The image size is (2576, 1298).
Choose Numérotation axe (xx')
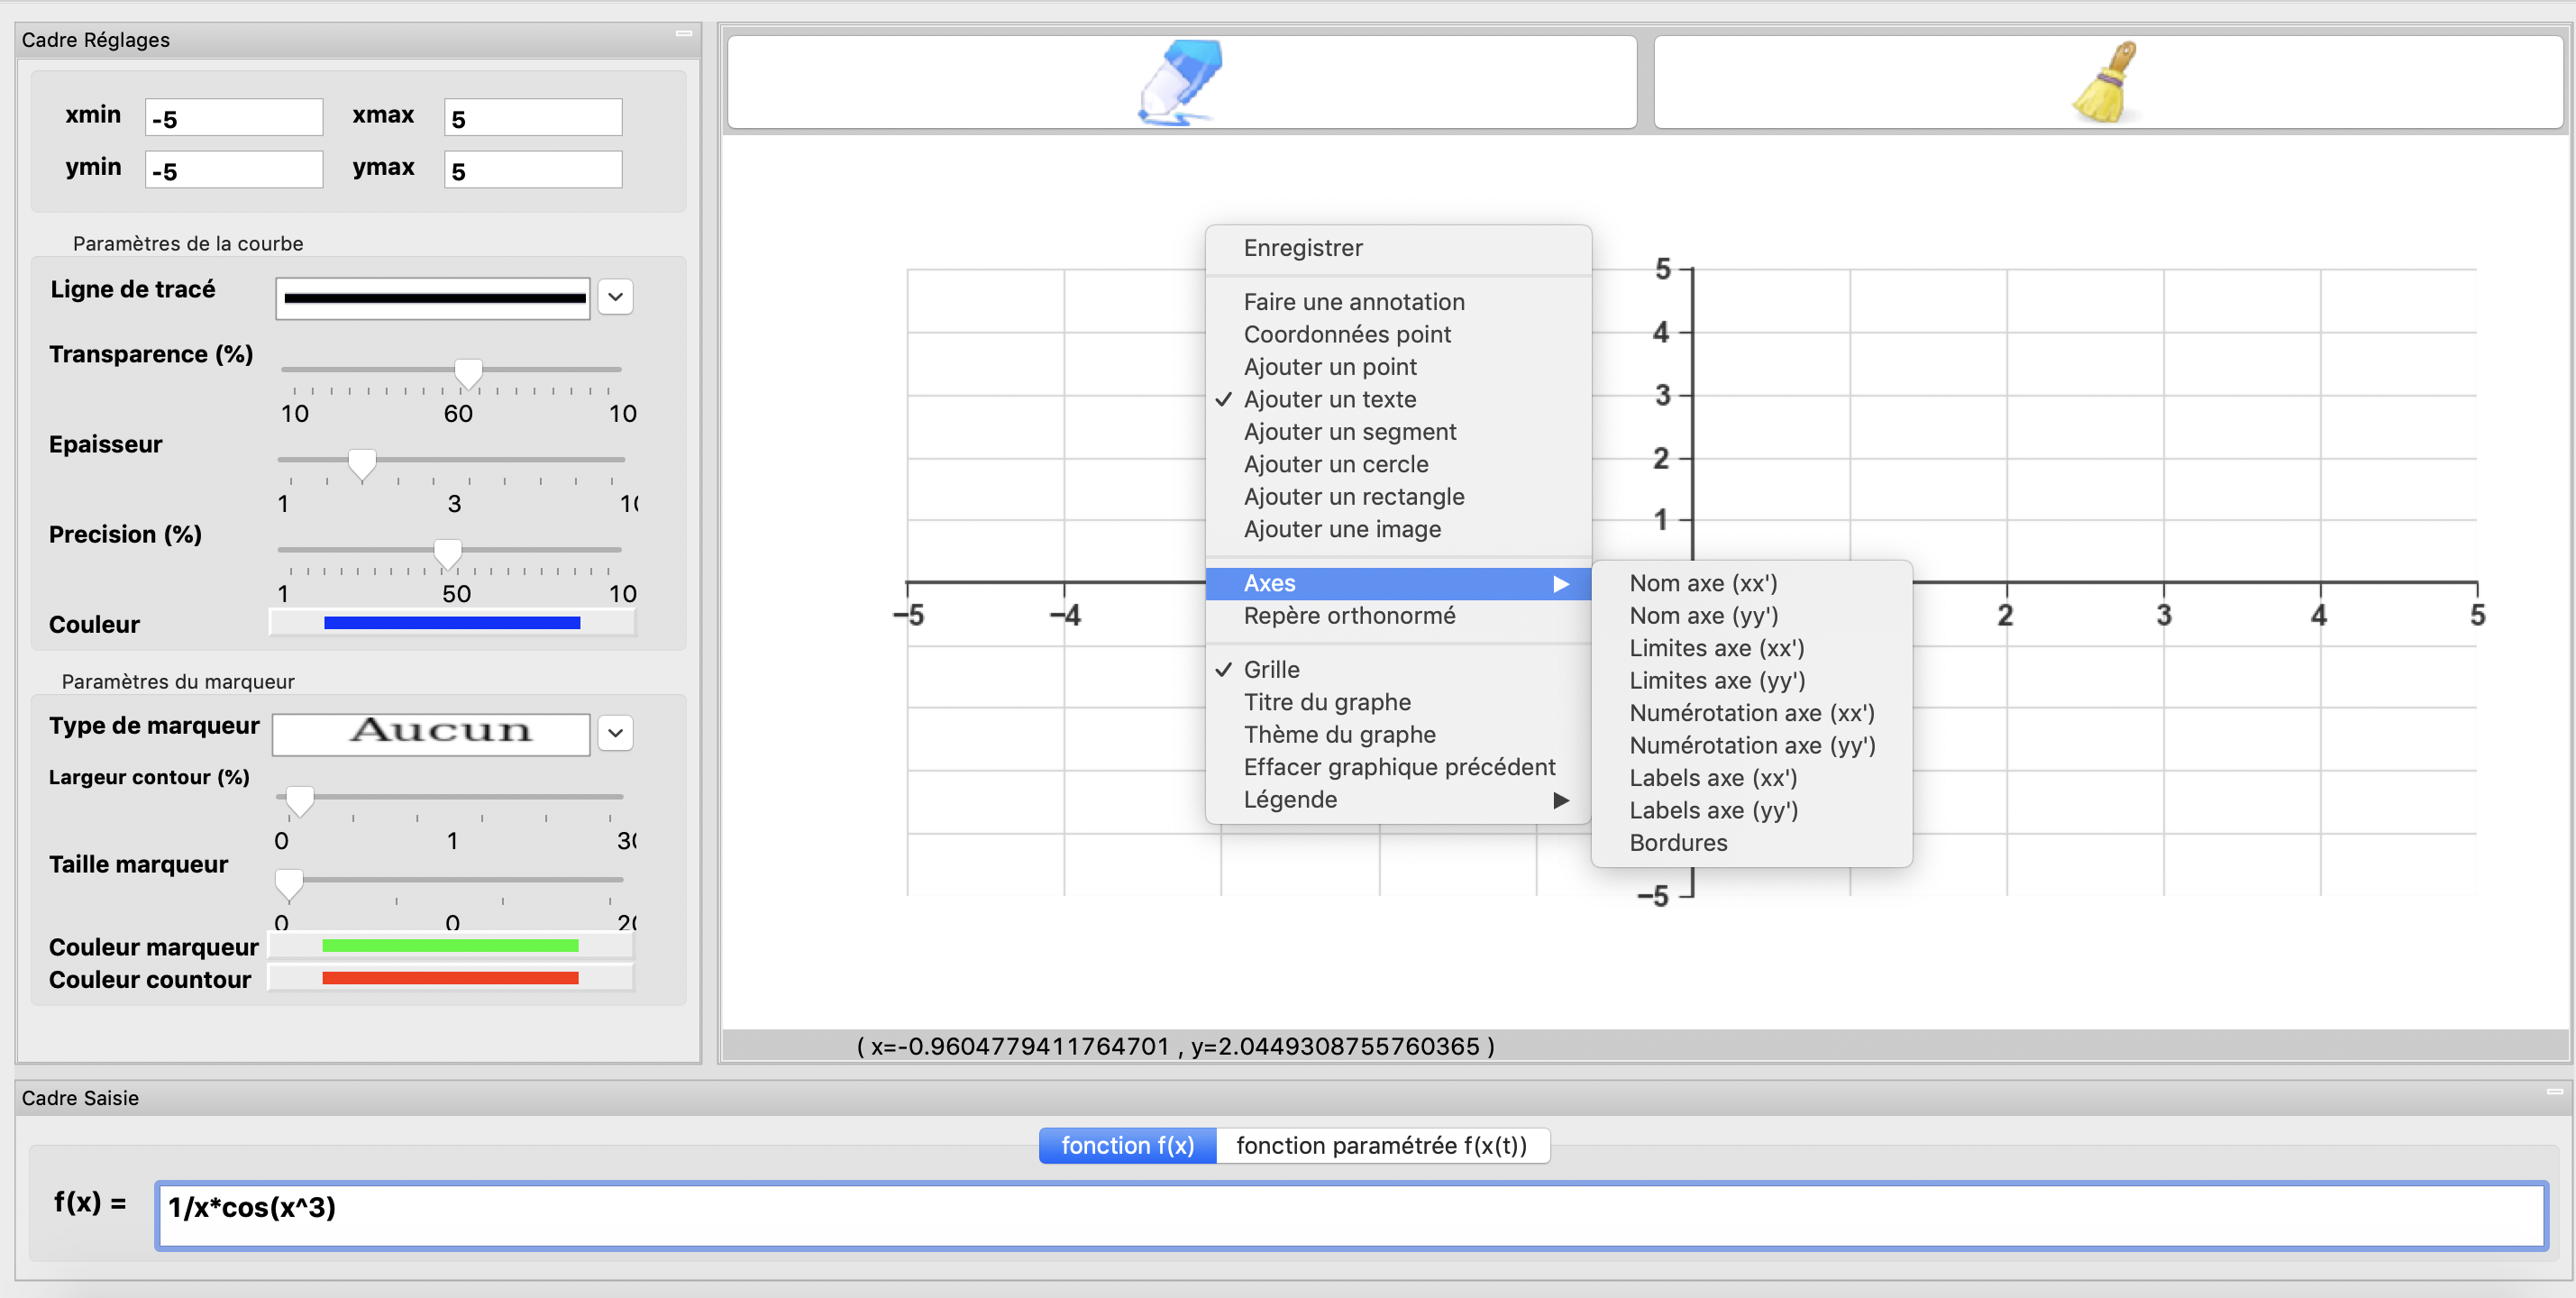pyautogui.click(x=1752, y=713)
